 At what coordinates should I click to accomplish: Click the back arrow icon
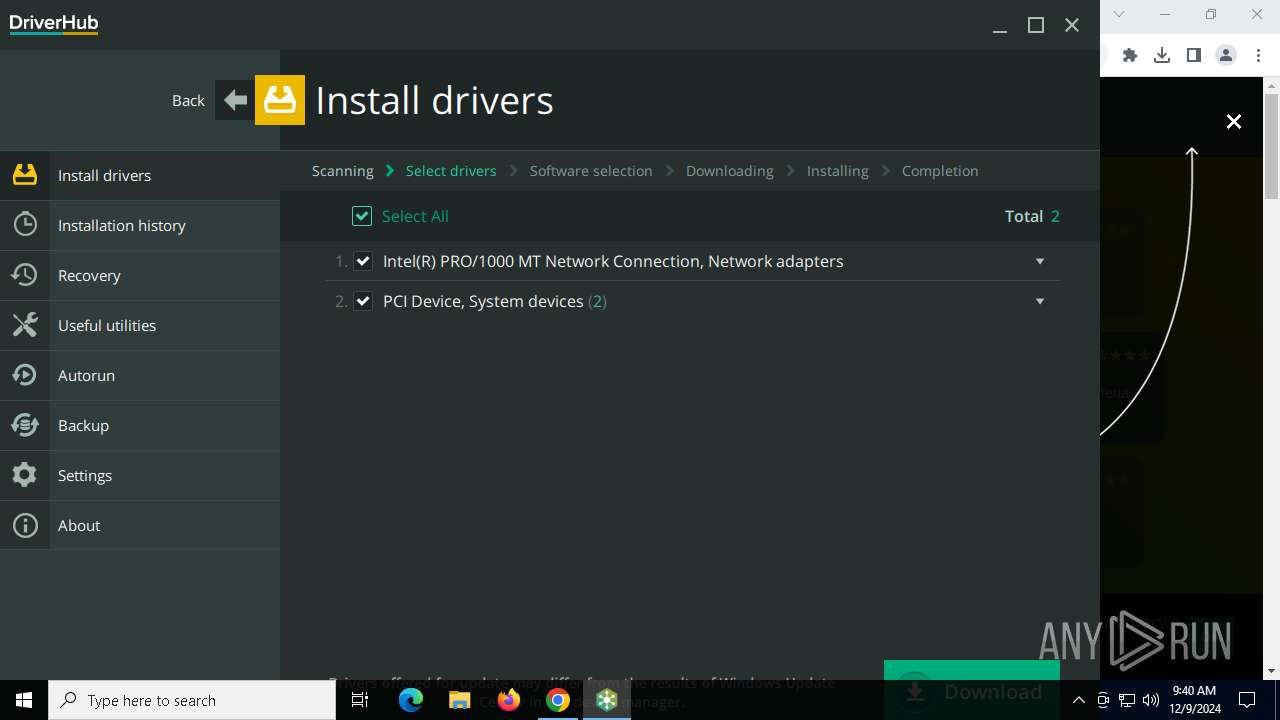point(235,100)
